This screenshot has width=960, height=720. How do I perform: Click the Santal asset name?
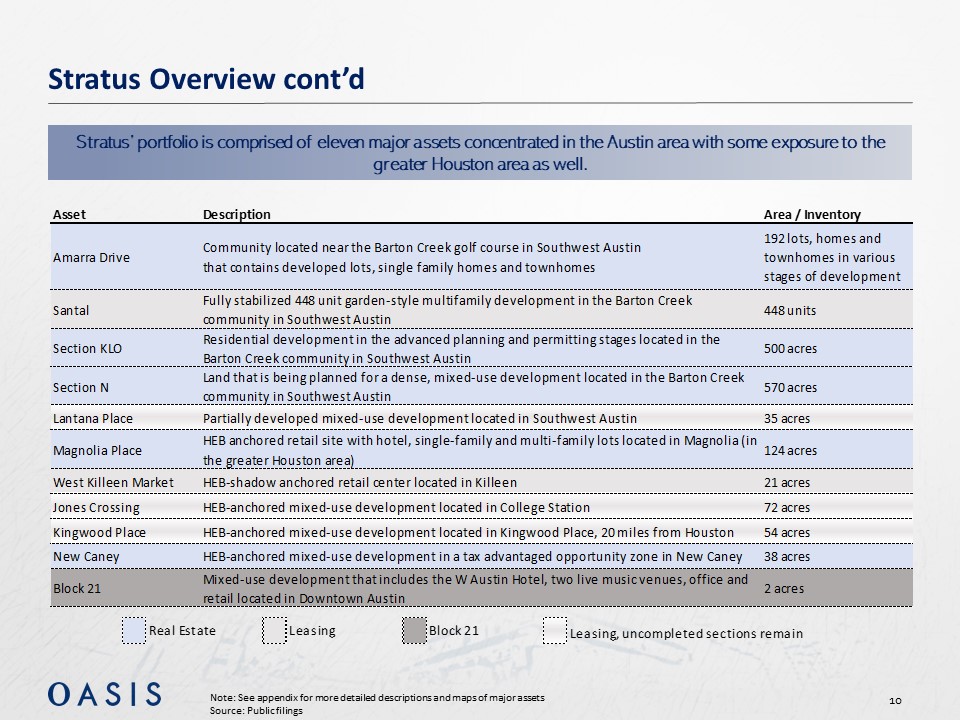[x=70, y=310]
